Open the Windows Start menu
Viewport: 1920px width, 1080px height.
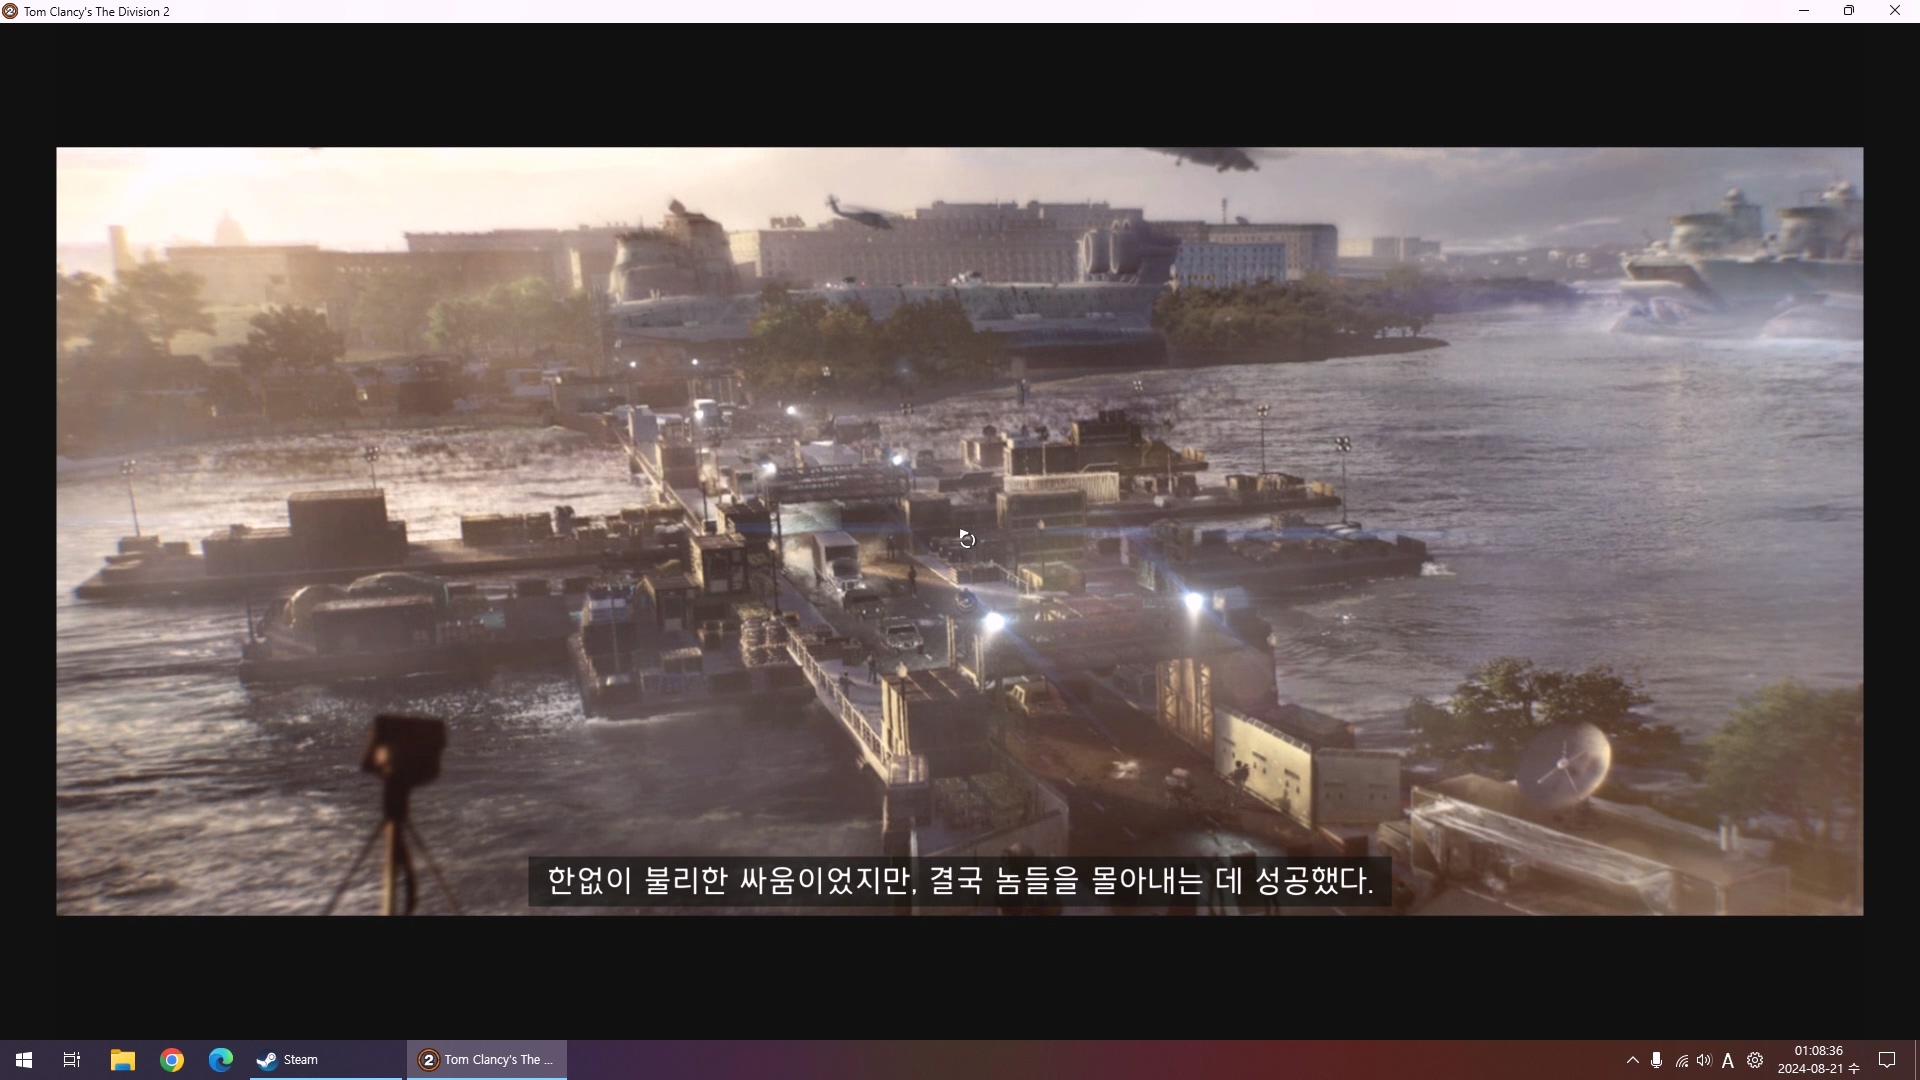pos(24,1060)
